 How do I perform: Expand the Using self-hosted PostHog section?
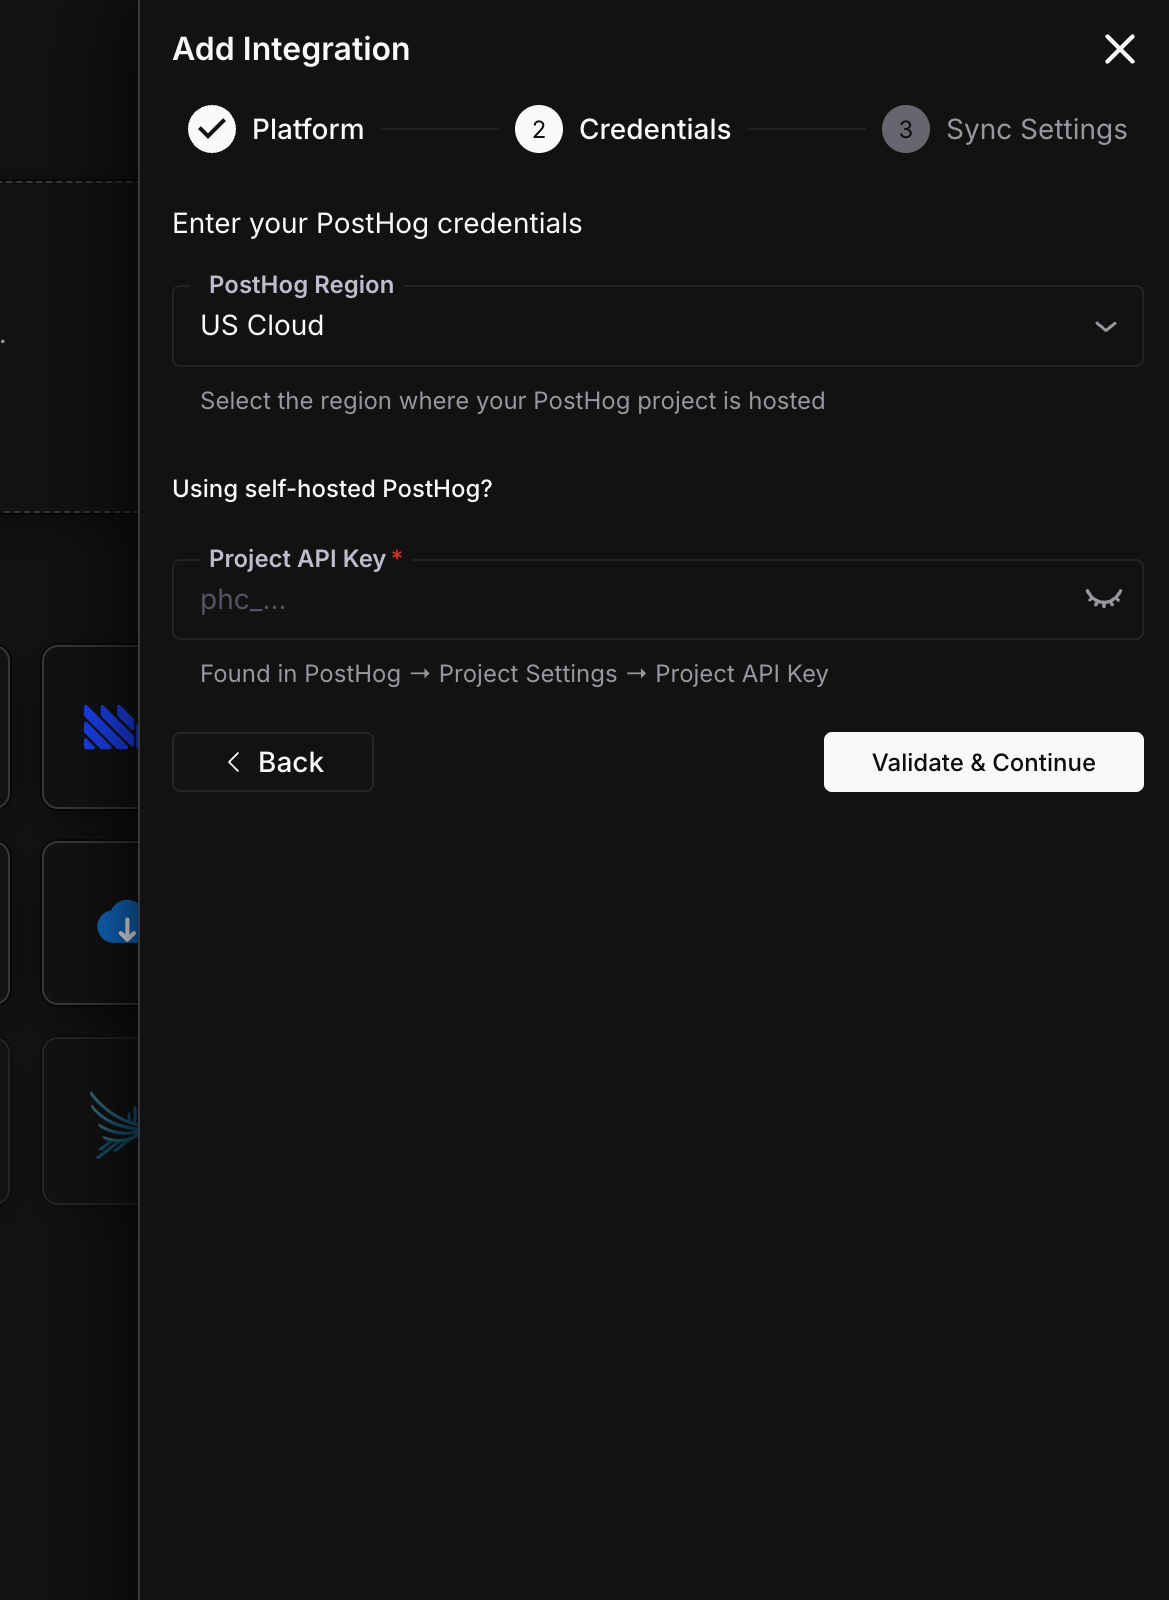333,489
